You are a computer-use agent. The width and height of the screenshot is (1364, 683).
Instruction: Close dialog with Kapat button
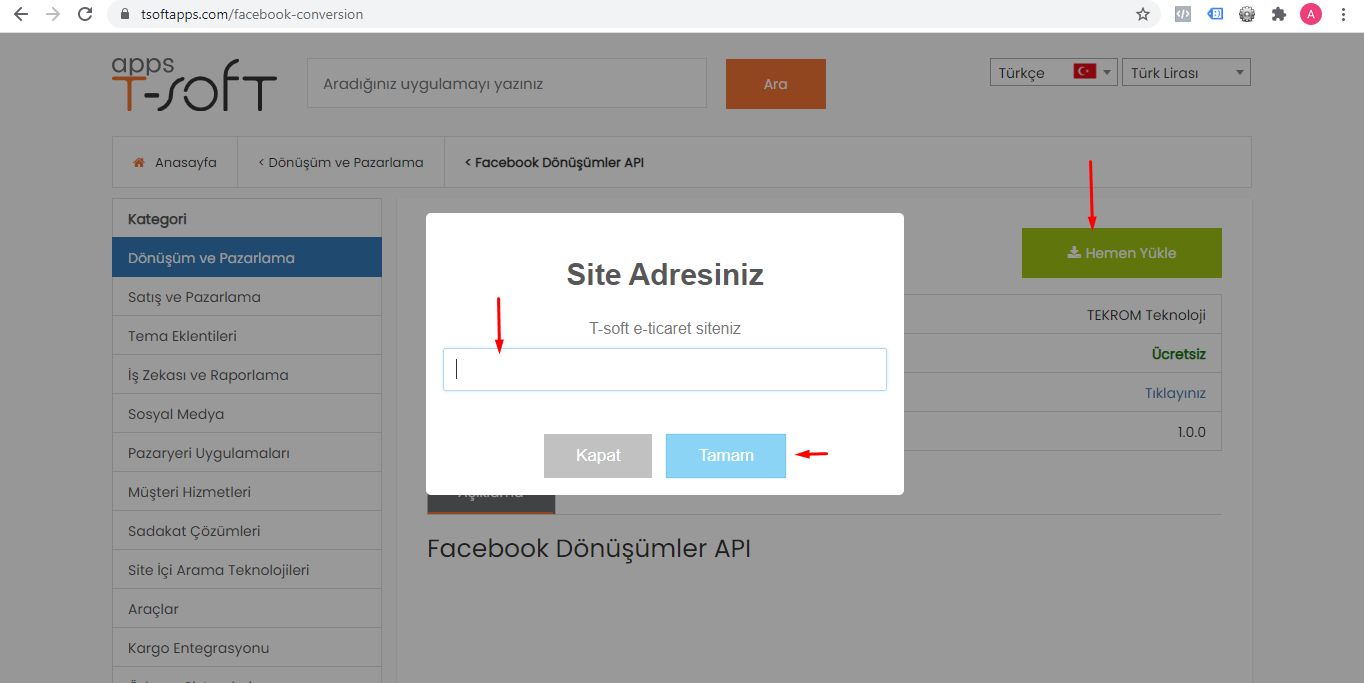598,456
